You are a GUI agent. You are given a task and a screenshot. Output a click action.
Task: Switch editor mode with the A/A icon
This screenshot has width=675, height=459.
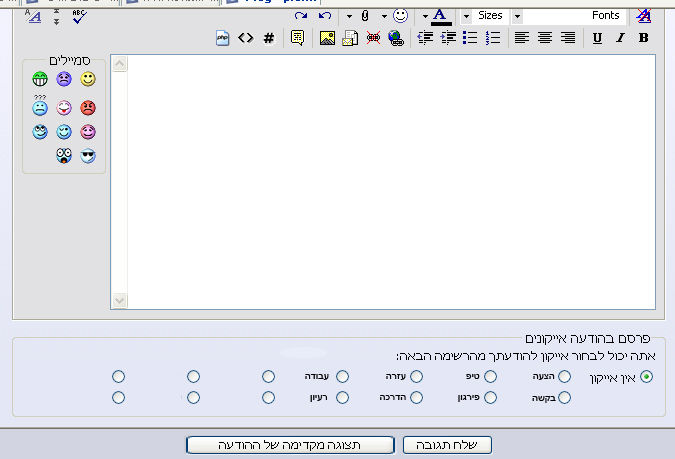point(33,16)
